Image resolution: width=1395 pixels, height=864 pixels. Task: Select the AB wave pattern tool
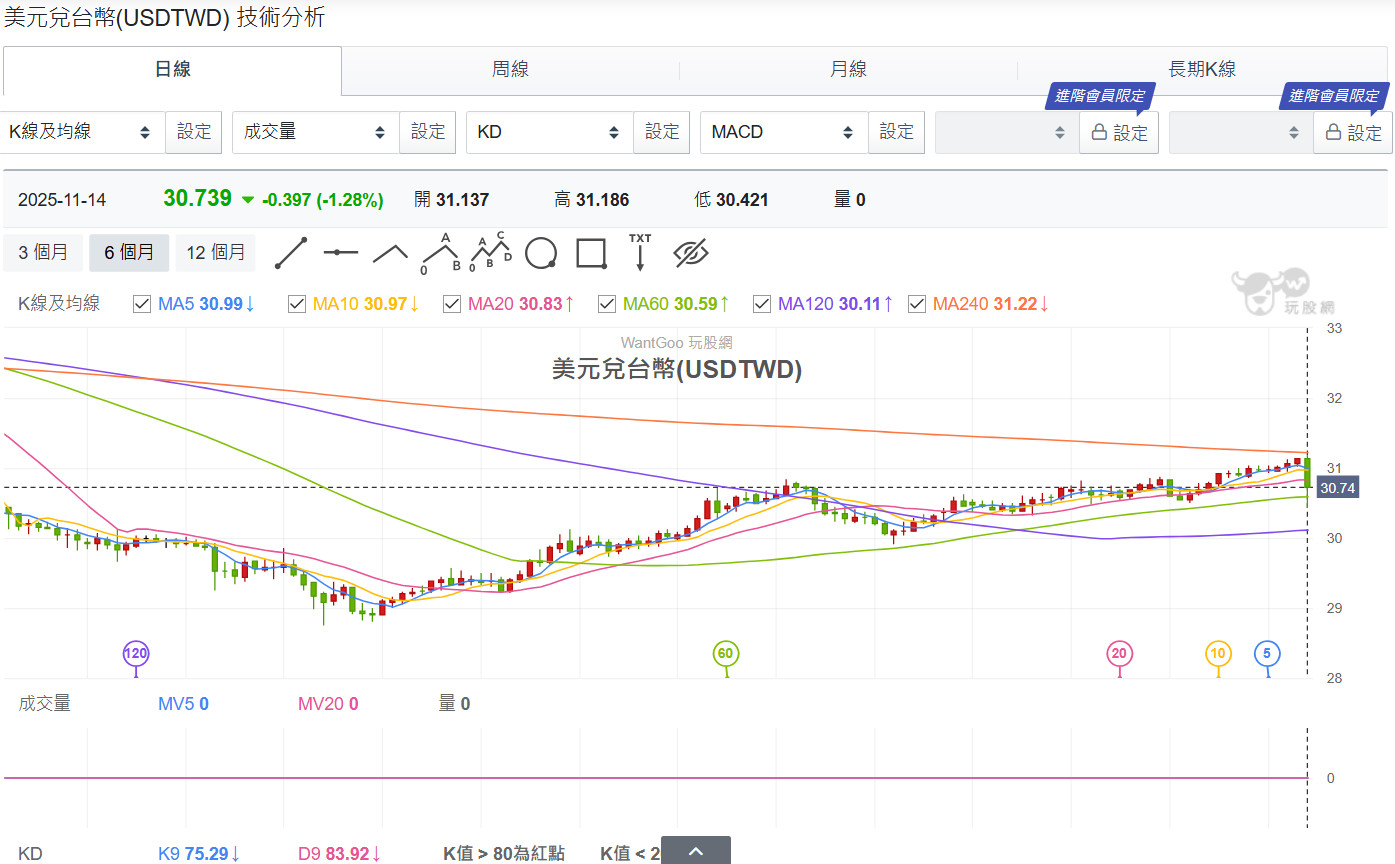point(440,253)
